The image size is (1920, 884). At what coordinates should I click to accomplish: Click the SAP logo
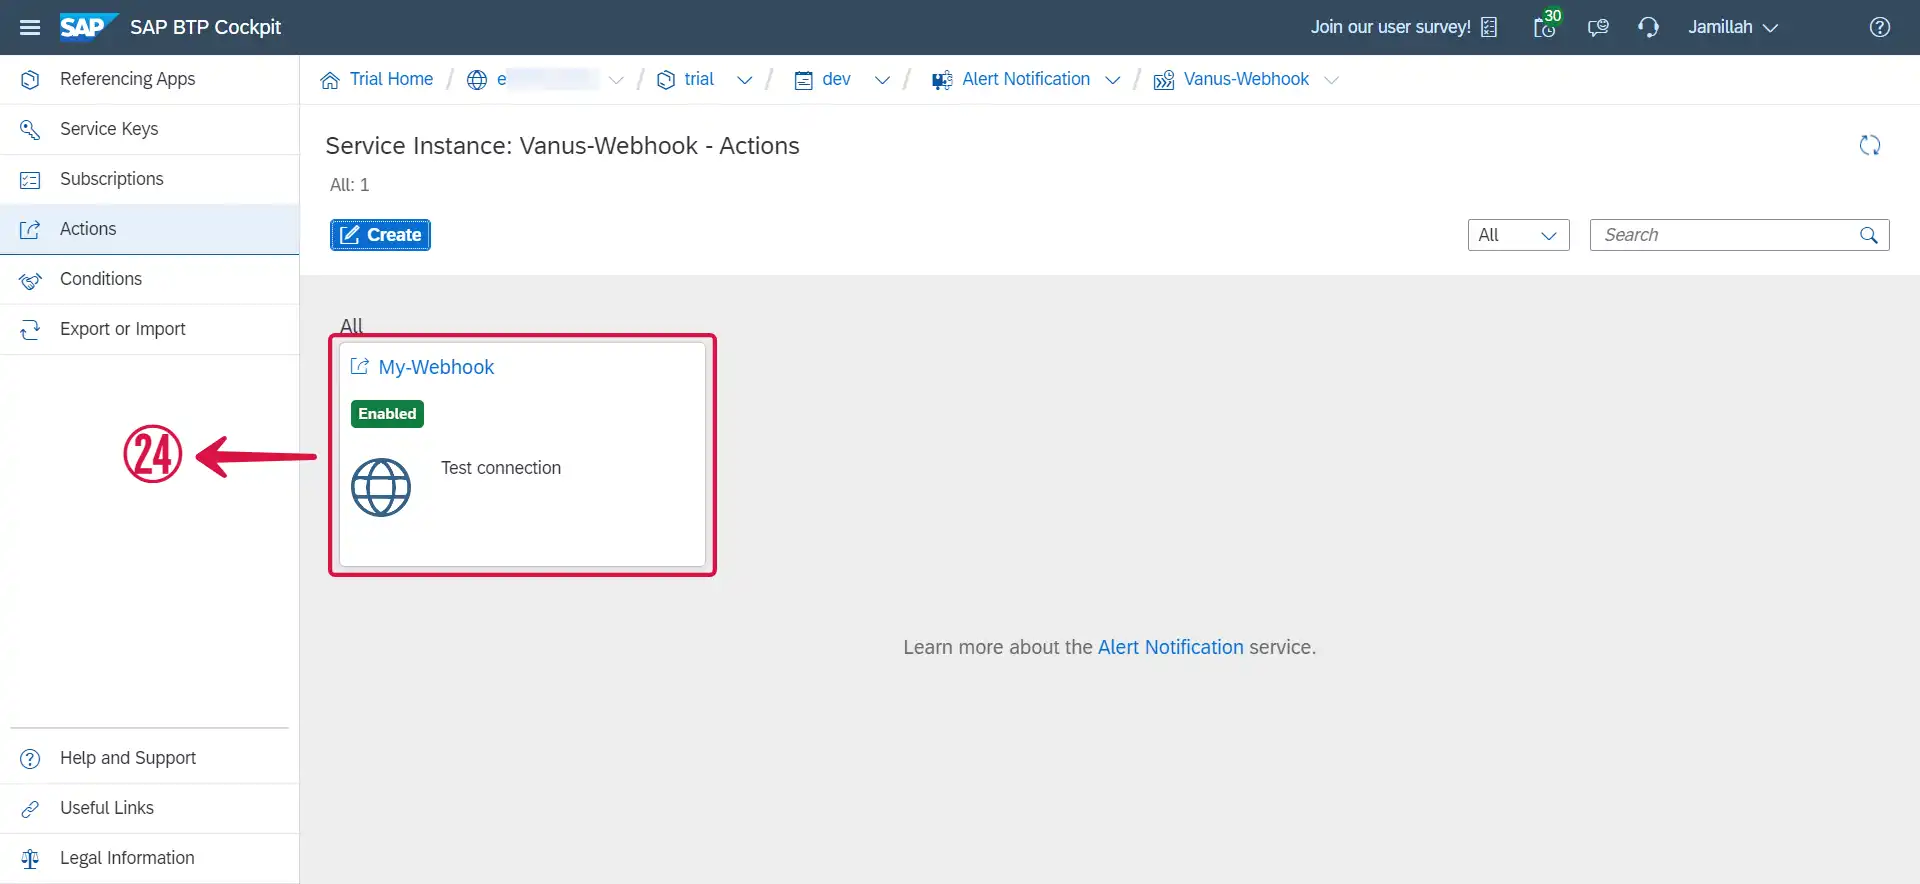click(x=88, y=27)
